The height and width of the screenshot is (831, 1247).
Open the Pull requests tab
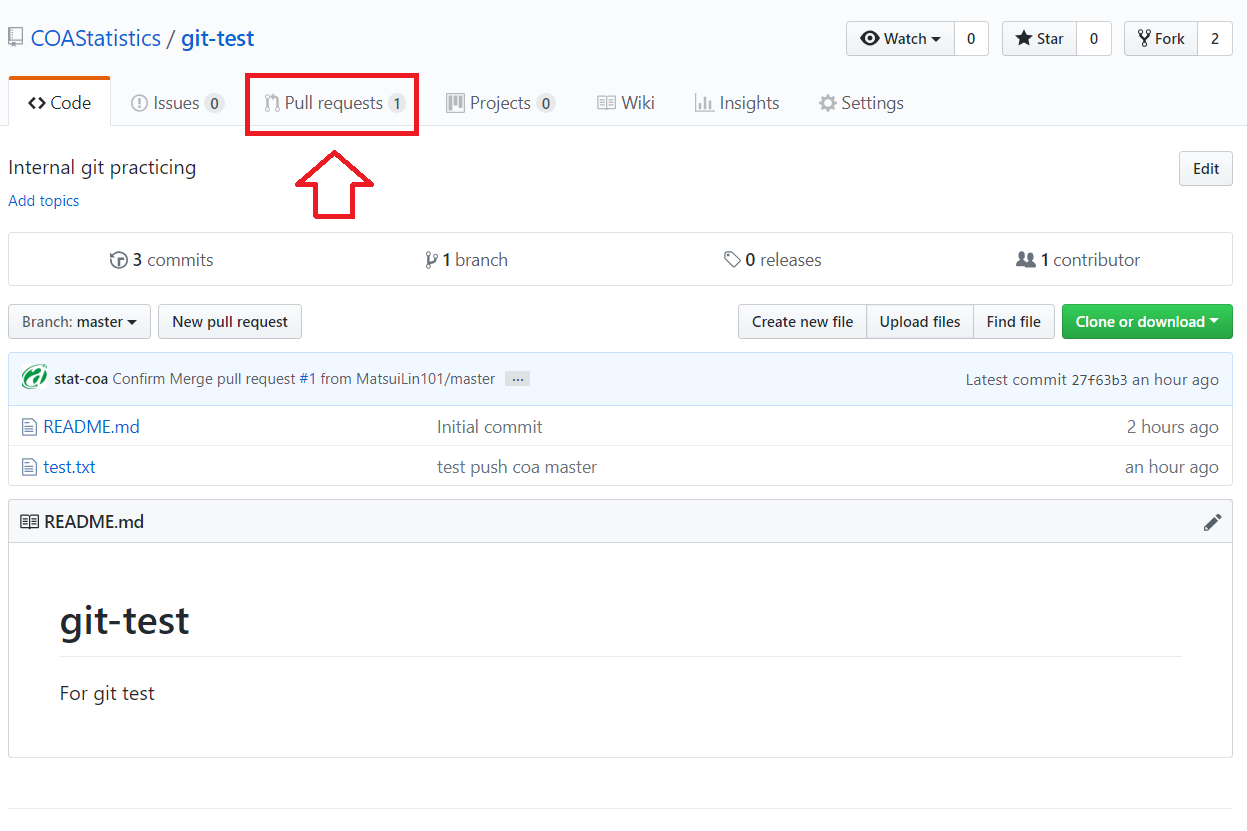pyautogui.click(x=334, y=103)
